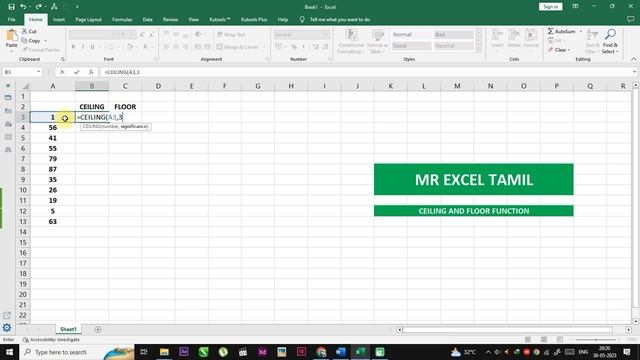
Task: Switch to Normal view in status bar
Action: (x=528, y=340)
